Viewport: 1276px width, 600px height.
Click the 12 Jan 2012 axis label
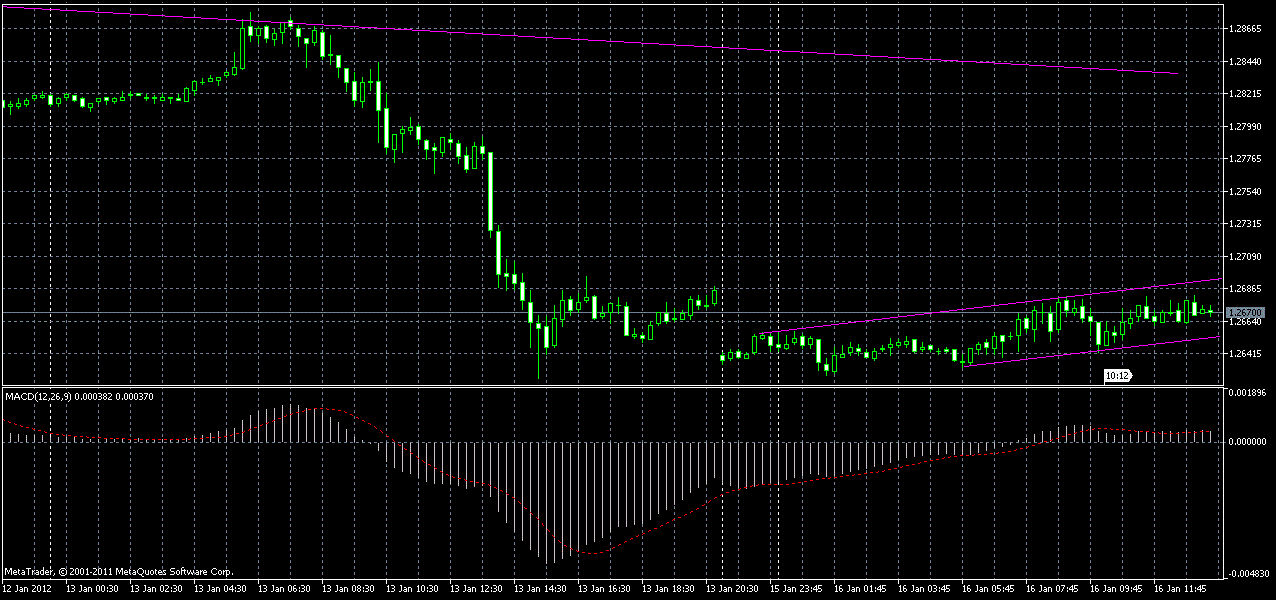point(28,588)
